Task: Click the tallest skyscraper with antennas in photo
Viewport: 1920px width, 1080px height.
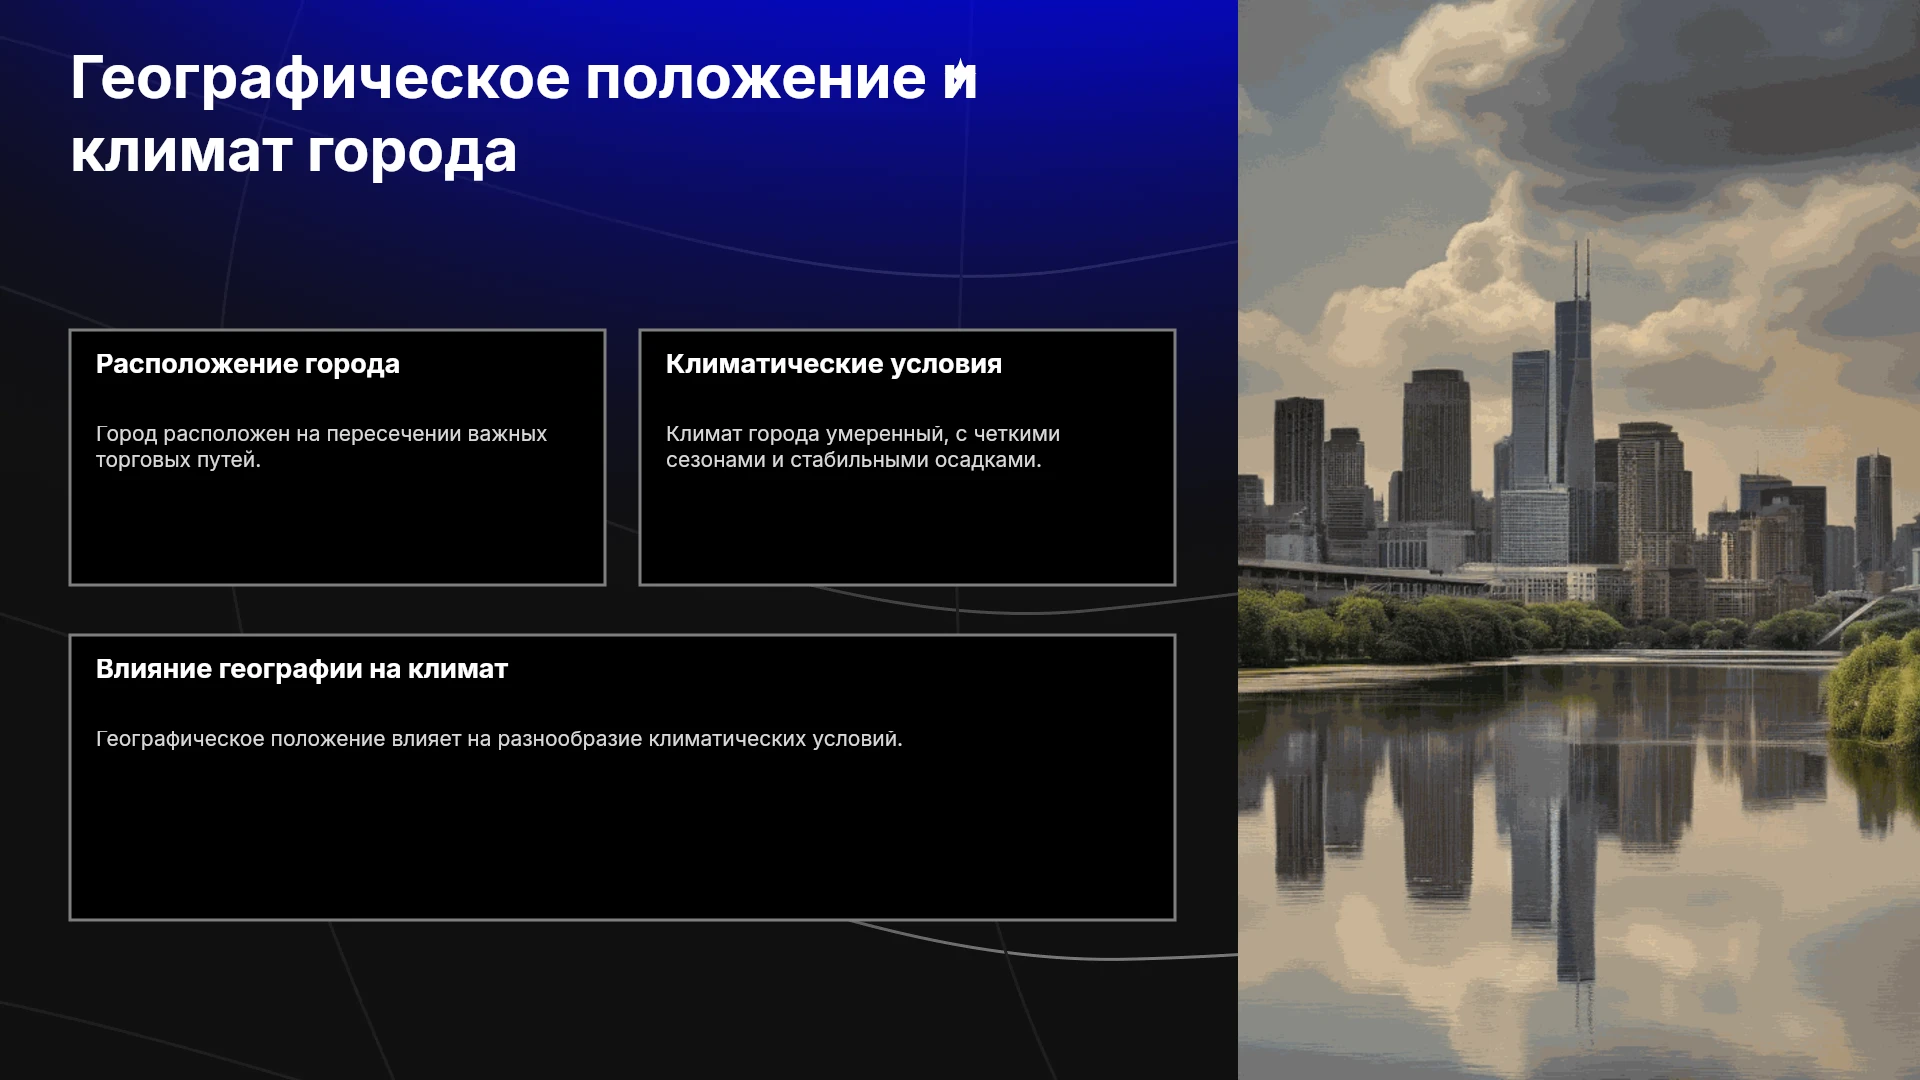Action: coord(1574,400)
